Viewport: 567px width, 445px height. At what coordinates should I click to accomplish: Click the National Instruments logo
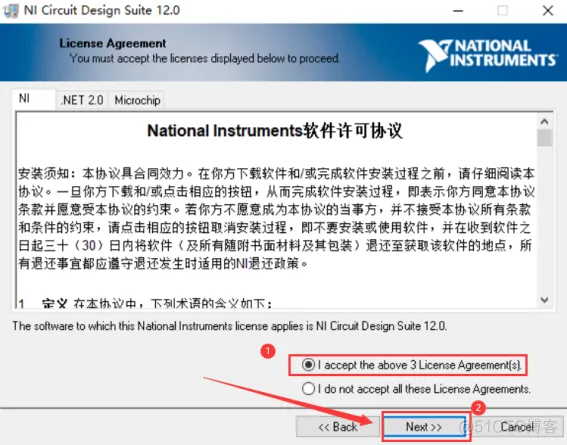(488, 55)
